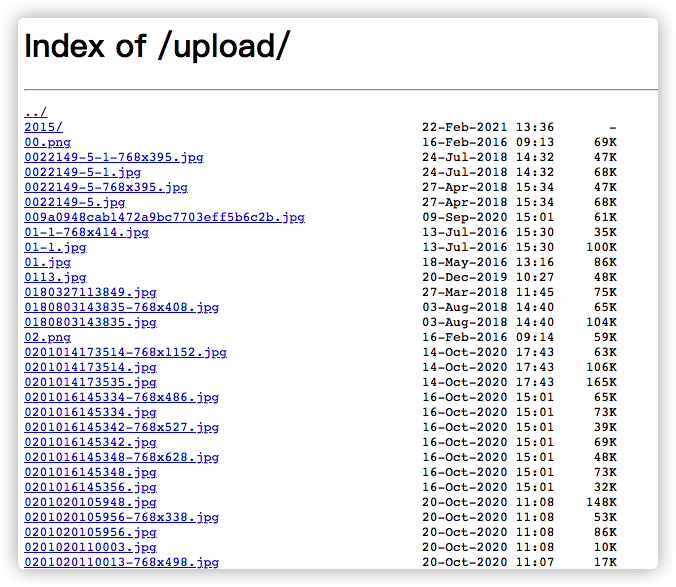Open the 01-1.jpg image link

click(55, 247)
